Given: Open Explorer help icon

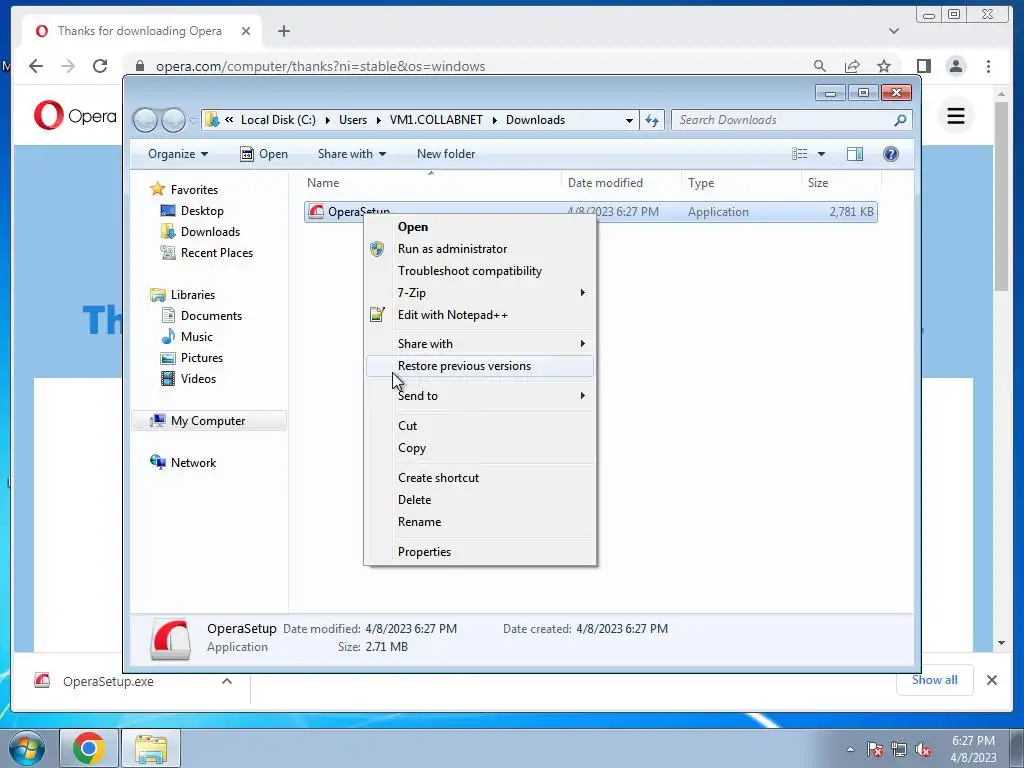Looking at the screenshot, I should [891, 154].
